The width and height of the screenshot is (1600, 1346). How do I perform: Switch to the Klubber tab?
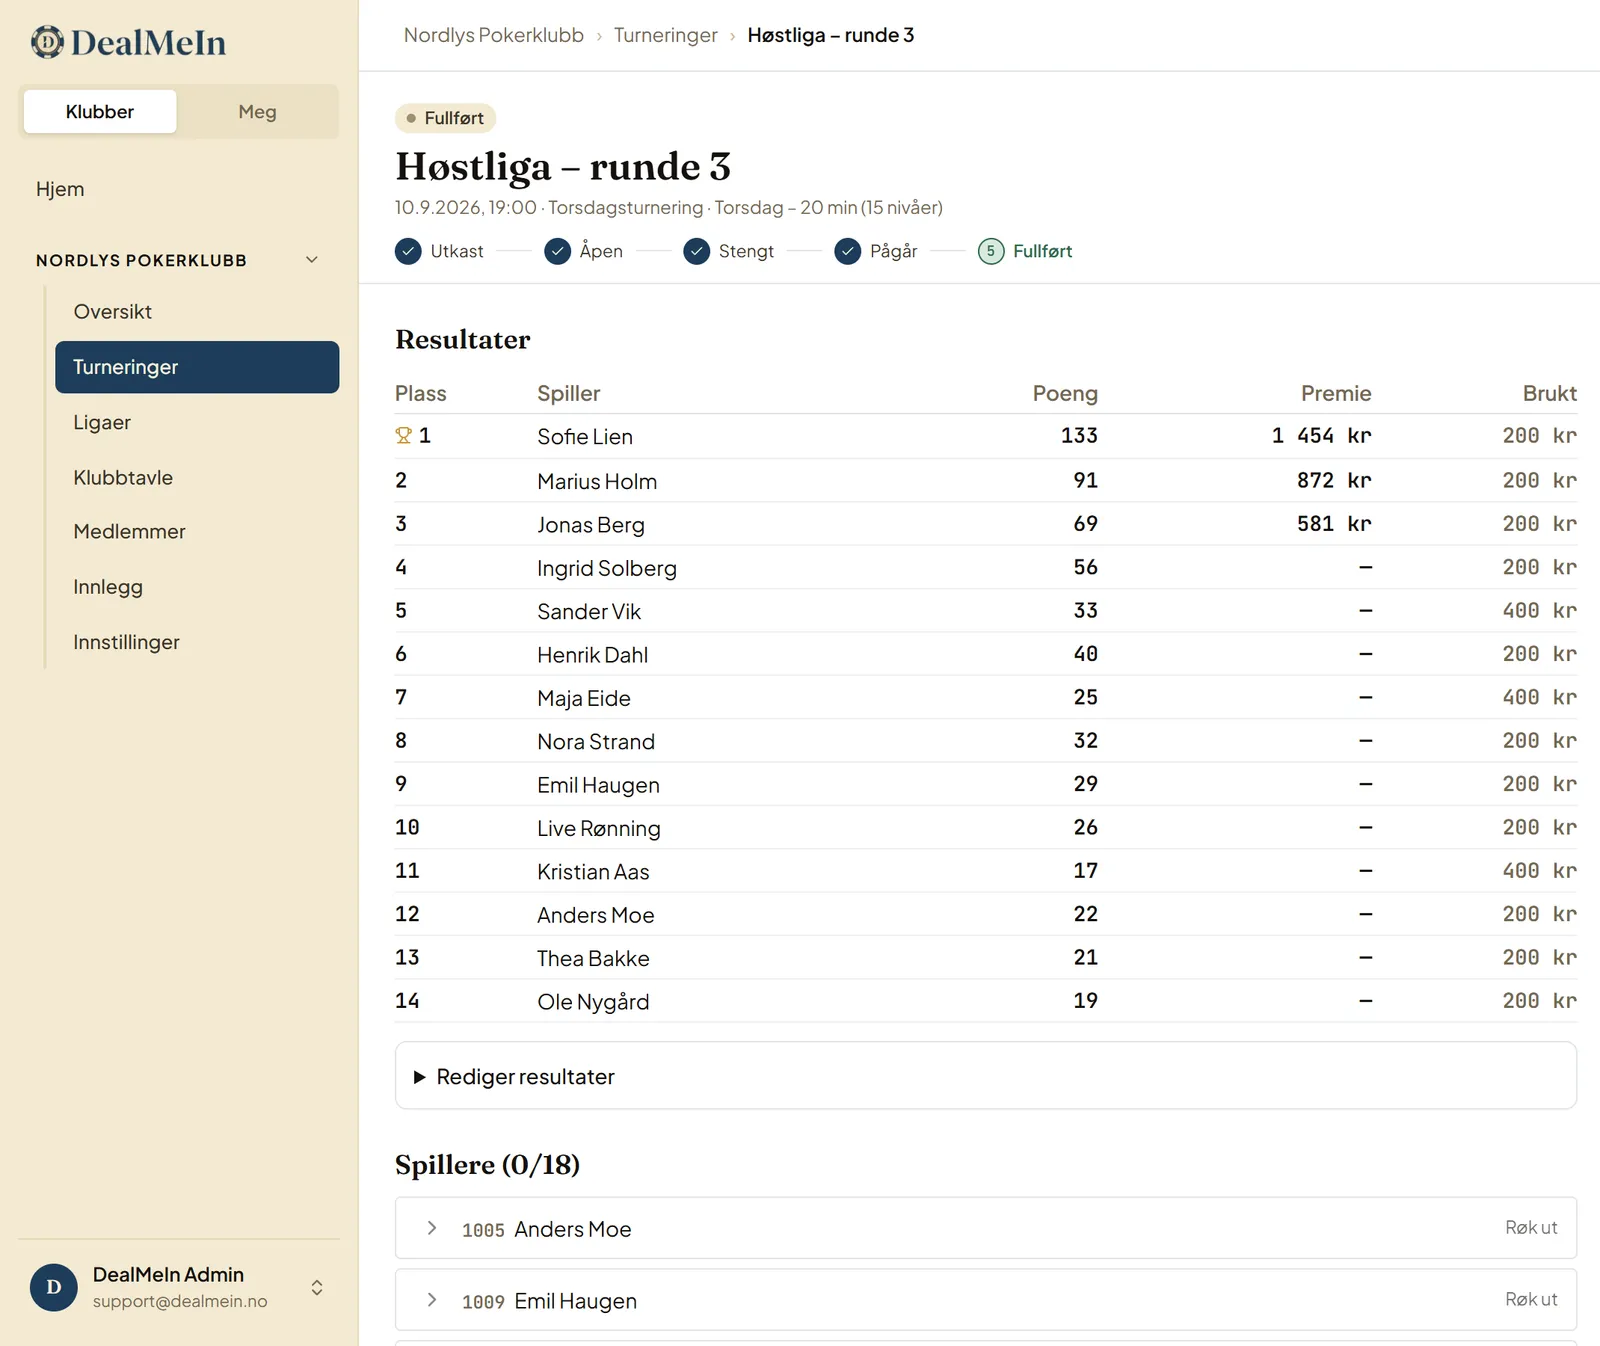point(100,112)
